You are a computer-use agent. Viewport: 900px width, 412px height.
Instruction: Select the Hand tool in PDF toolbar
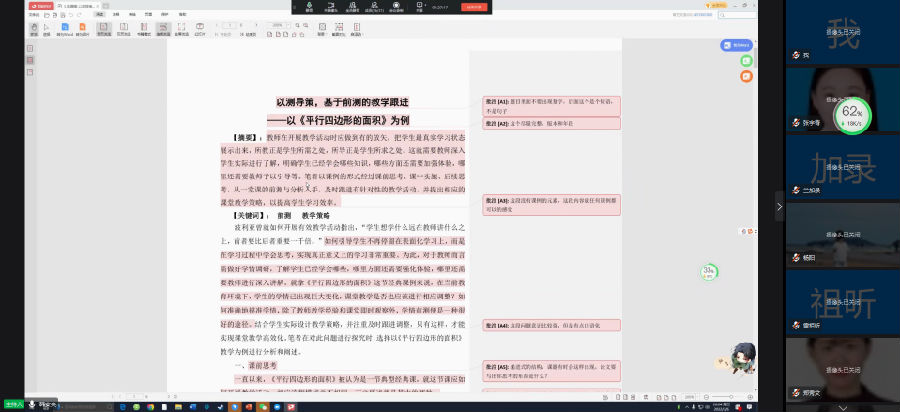pyautogui.click(x=33, y=29)
